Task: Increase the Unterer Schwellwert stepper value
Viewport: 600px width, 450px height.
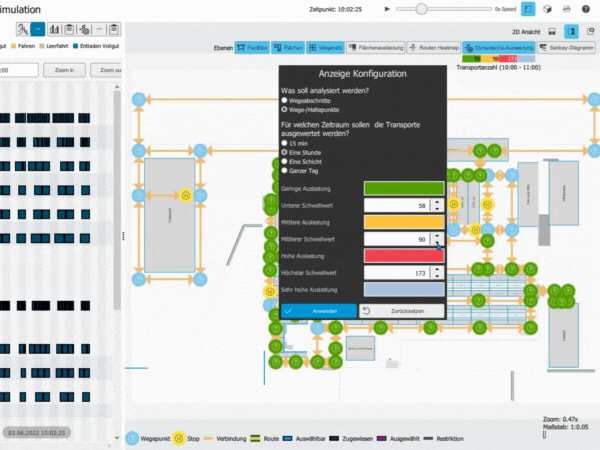Action: pos(437,201)
